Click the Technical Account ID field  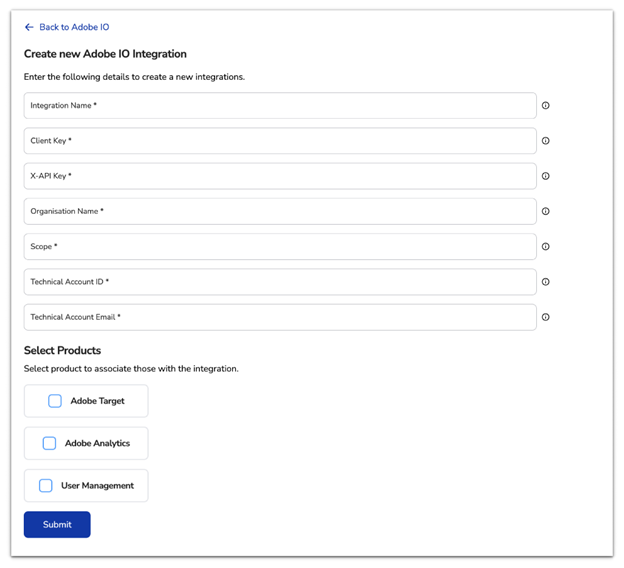pyautogui.click(x=280, y=282)
